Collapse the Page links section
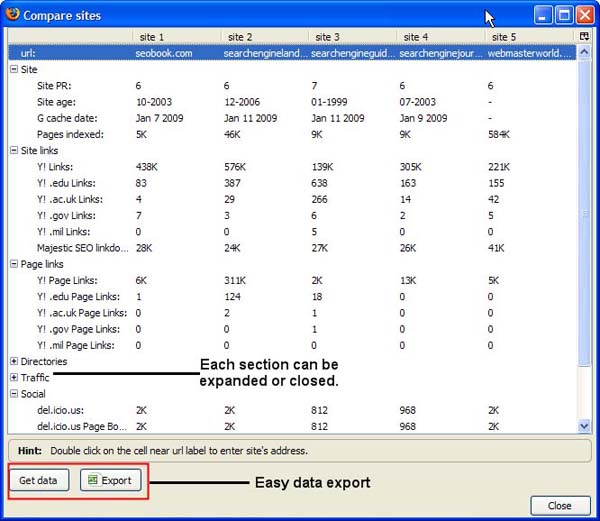 (14, 264)
